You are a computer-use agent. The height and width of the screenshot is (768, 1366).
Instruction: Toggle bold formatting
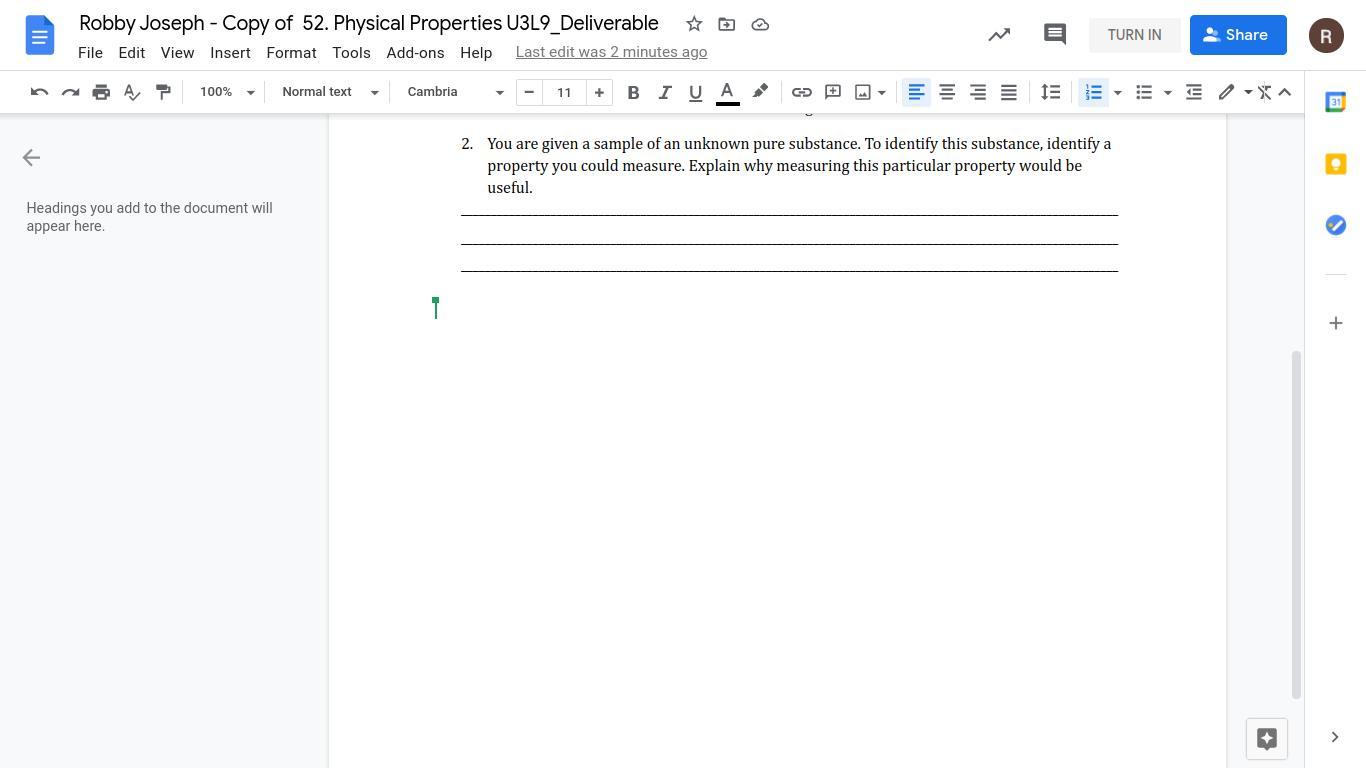[633, 92]
